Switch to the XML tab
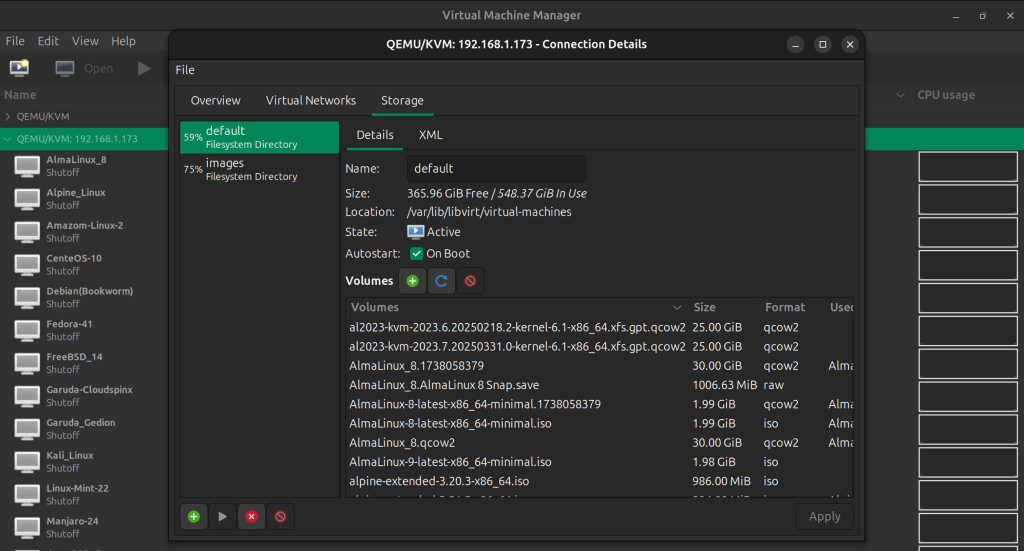Viewport: 1024px width, 551px height. pos(430,135)
